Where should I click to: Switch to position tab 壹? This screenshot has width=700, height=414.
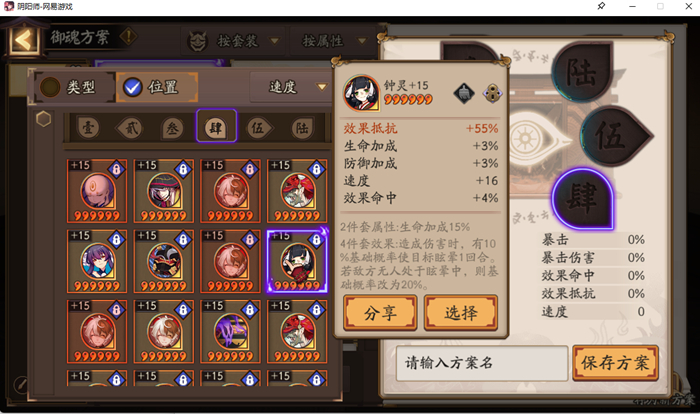click(x=88, y=128)
